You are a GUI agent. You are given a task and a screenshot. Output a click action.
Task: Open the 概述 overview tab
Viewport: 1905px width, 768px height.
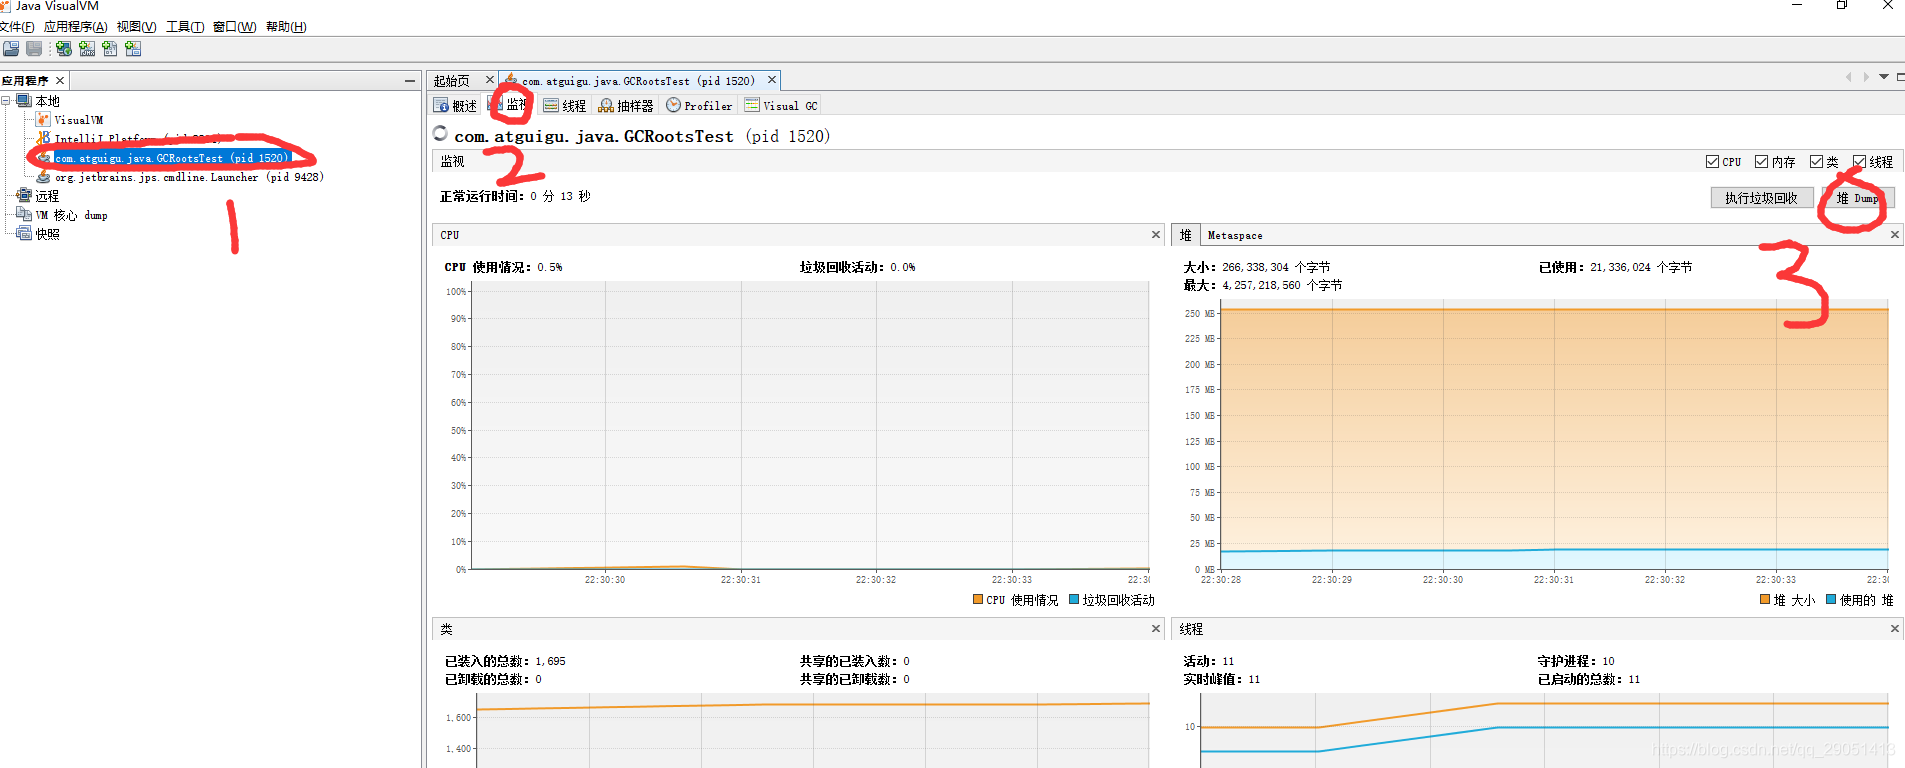pos(455,105)
